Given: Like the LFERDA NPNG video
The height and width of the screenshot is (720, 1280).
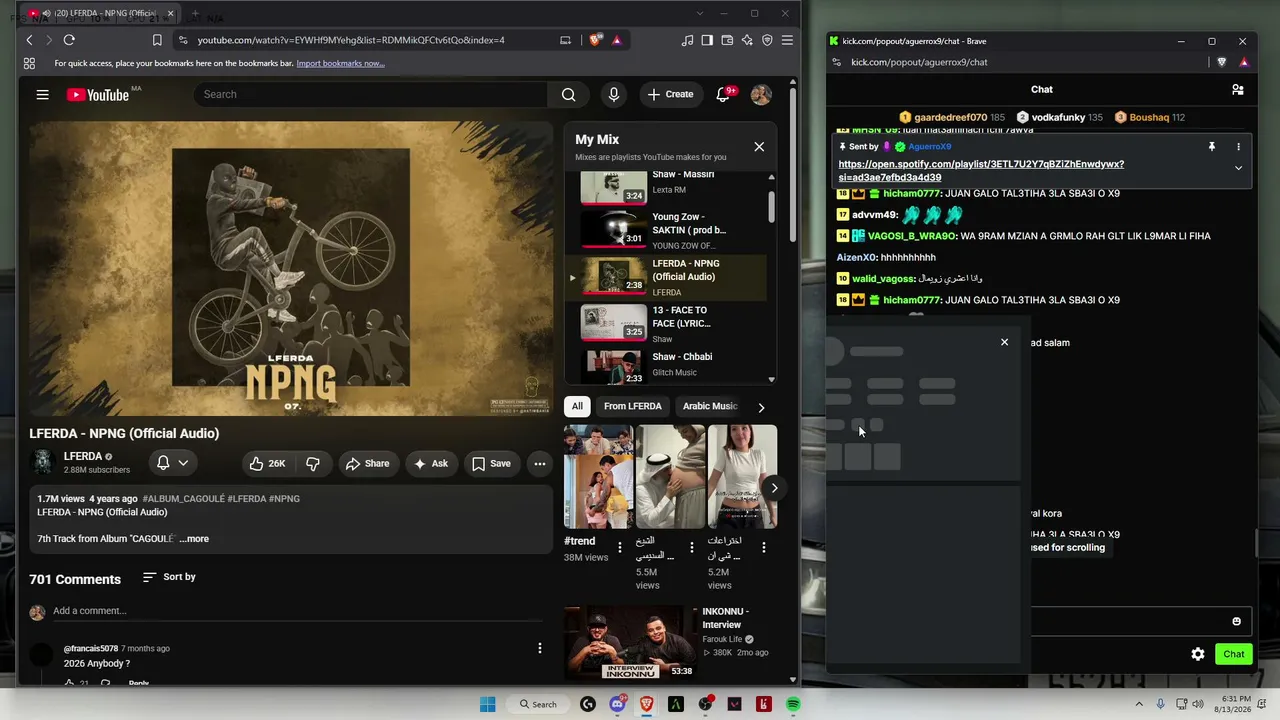Looking at the screenshot, I should coord(267,463).
